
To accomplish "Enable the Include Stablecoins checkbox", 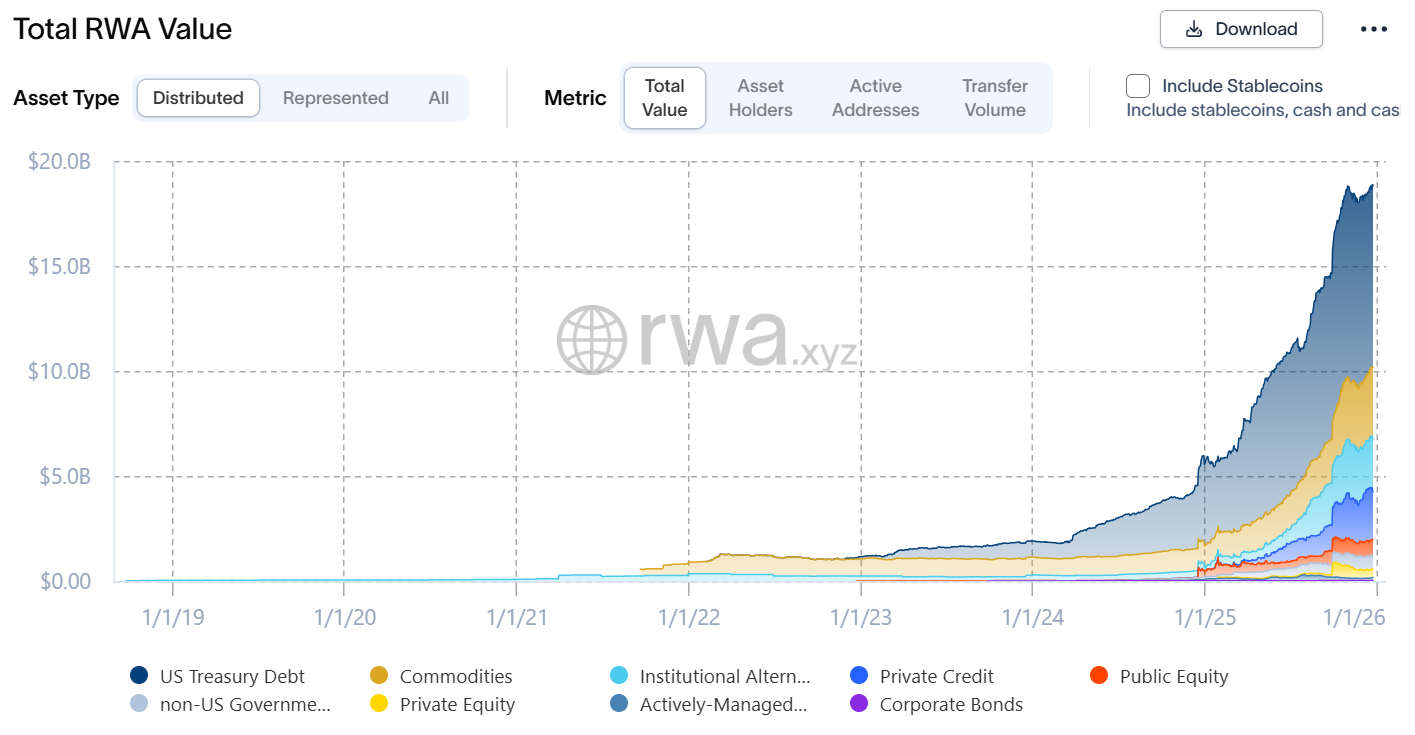I will (1138, 86).
